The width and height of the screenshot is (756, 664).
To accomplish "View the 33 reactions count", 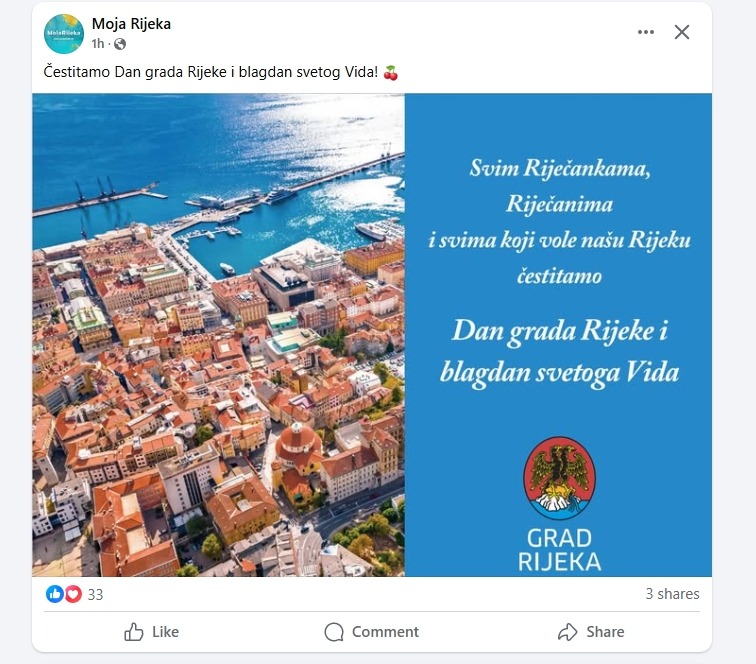I will pos(95,595).
